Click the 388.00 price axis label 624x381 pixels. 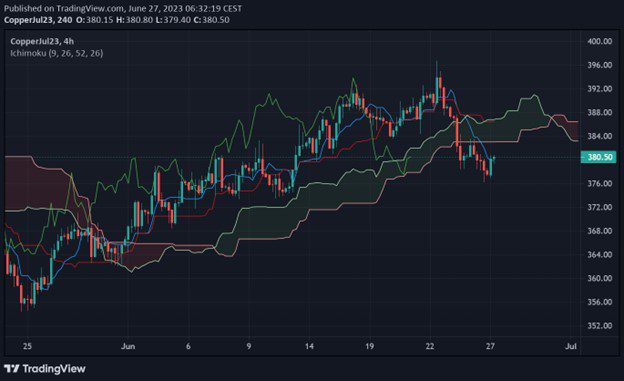pos(600,112)
